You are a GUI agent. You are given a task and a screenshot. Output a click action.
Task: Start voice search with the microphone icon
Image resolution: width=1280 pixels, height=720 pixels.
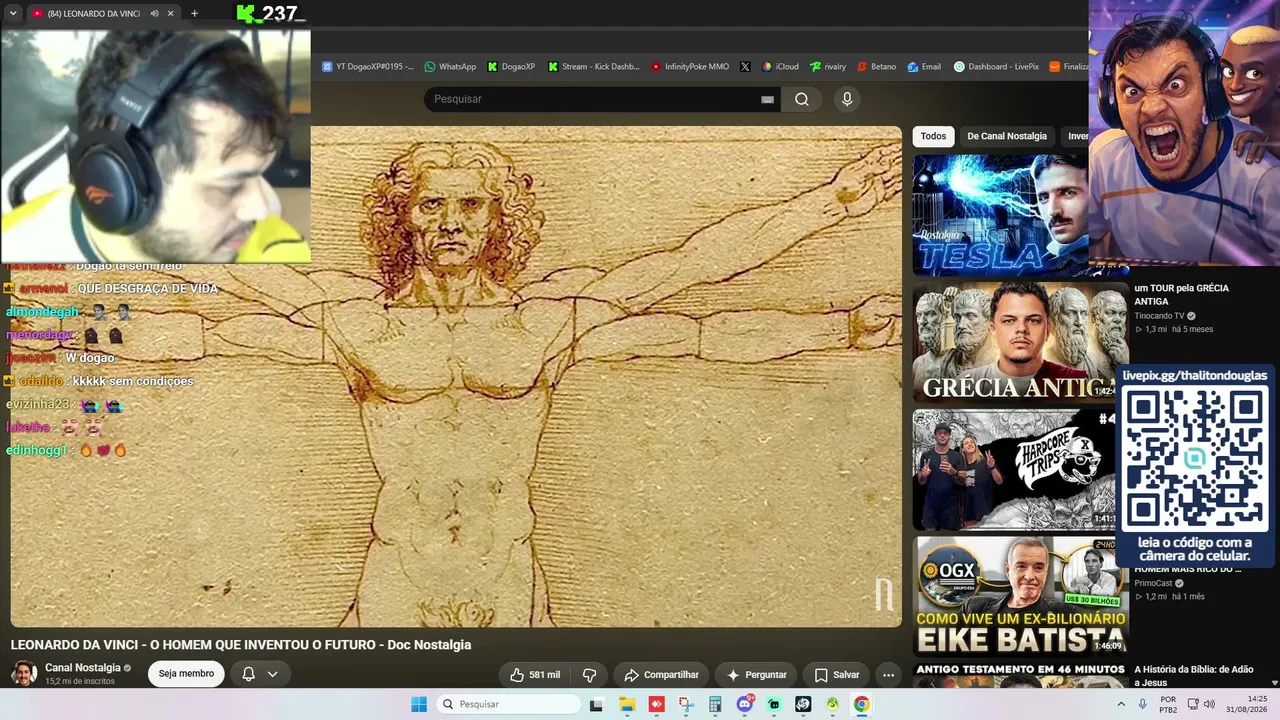point(847,99)
